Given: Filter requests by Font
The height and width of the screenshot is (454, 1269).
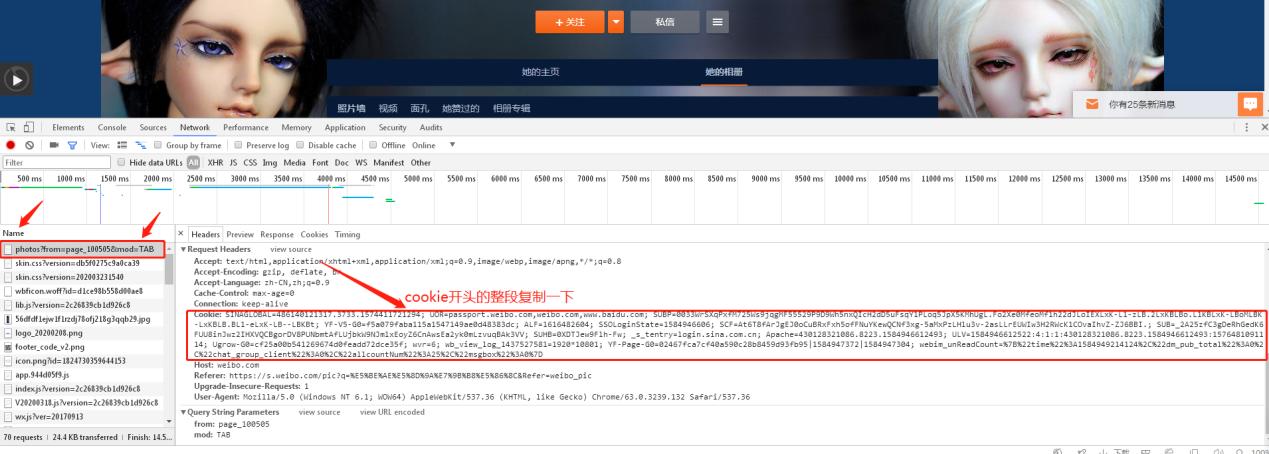Looking at the screenshot, I should [321, 162].
